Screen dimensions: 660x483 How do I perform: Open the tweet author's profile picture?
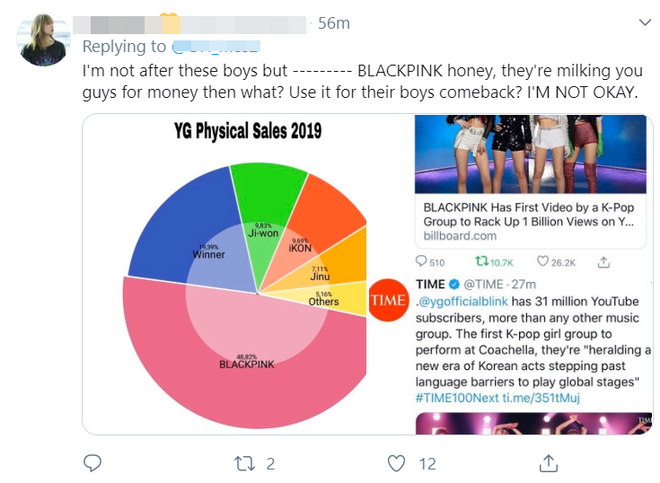(x=43, y=40)
